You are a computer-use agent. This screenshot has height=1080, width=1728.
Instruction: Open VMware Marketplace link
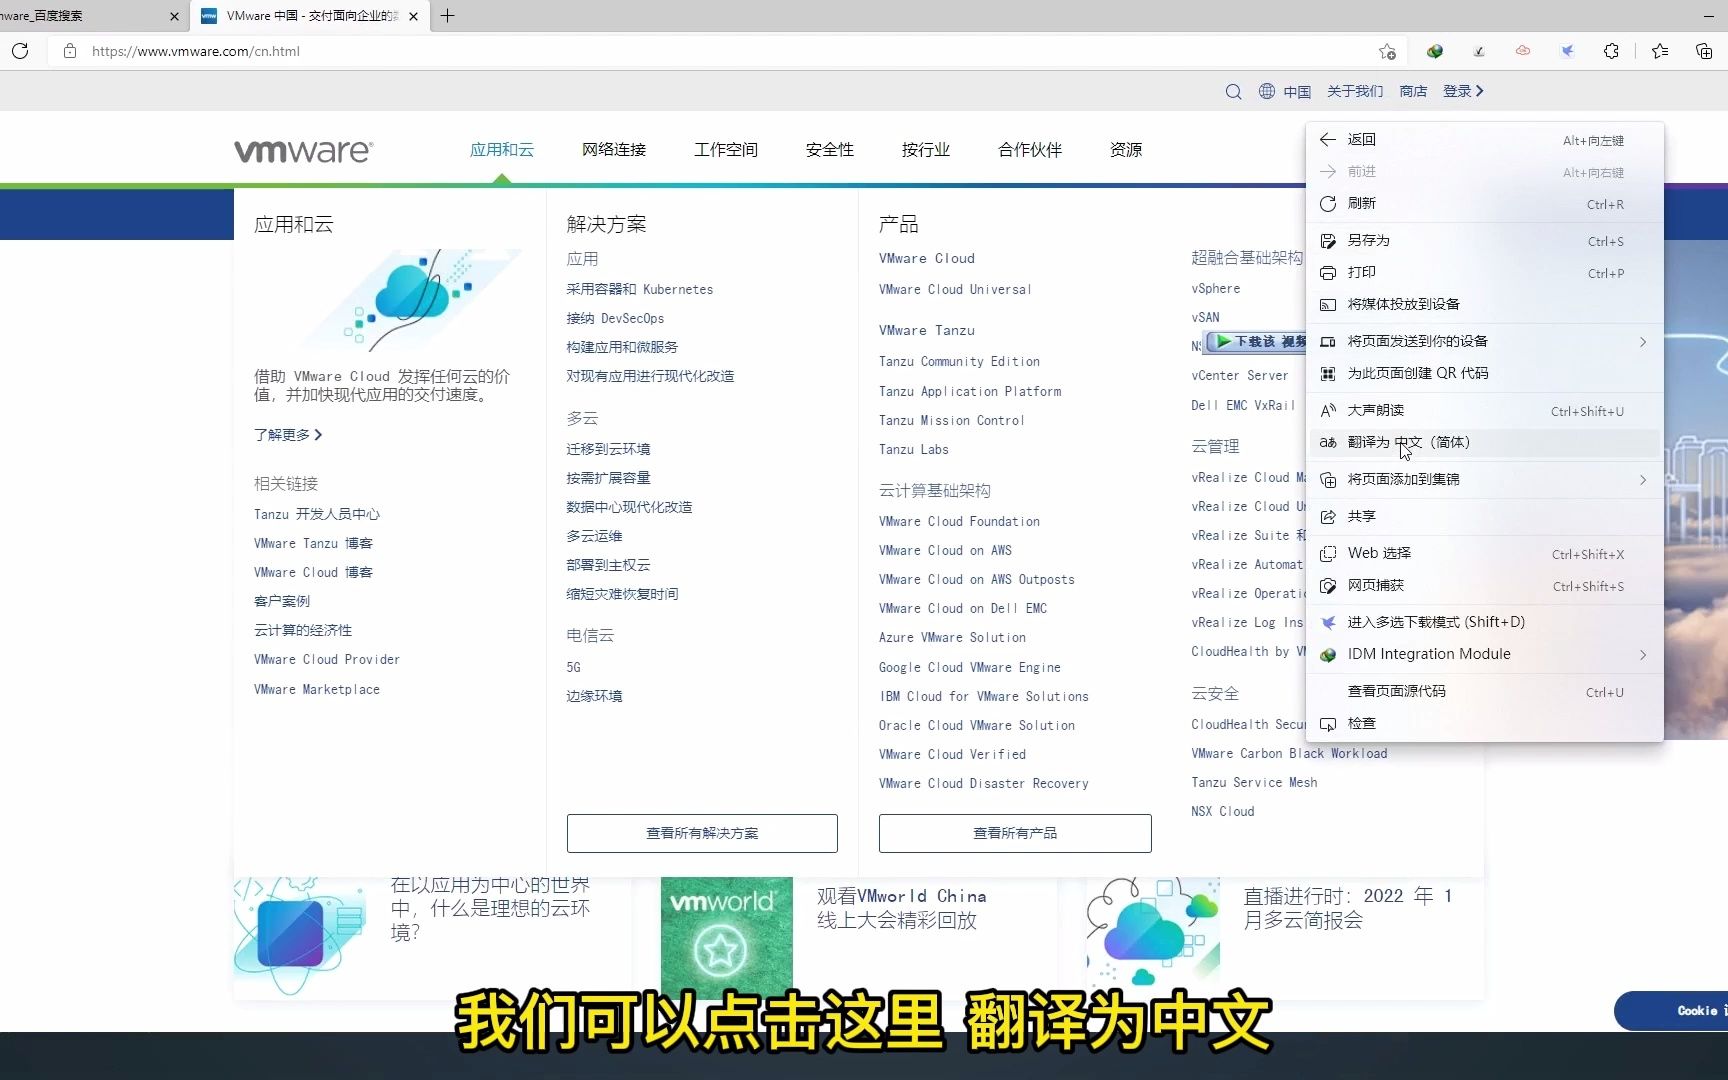point(317,690)
